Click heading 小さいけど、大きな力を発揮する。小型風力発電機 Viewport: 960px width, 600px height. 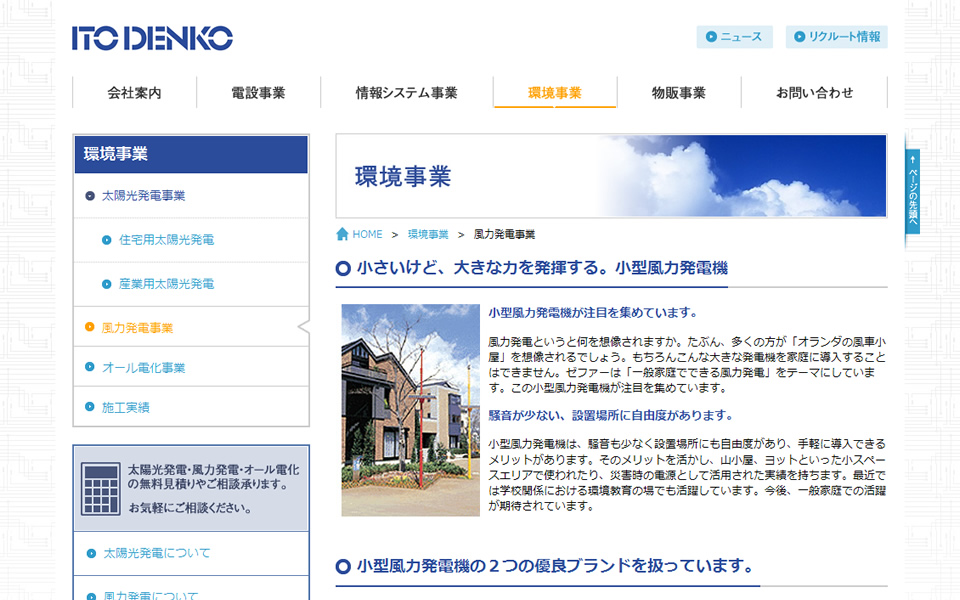542,268
